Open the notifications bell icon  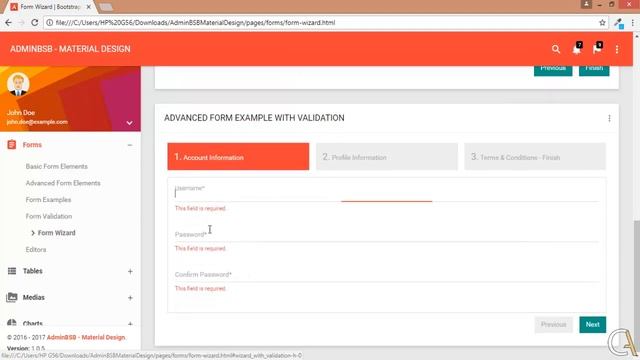(577, 49)
